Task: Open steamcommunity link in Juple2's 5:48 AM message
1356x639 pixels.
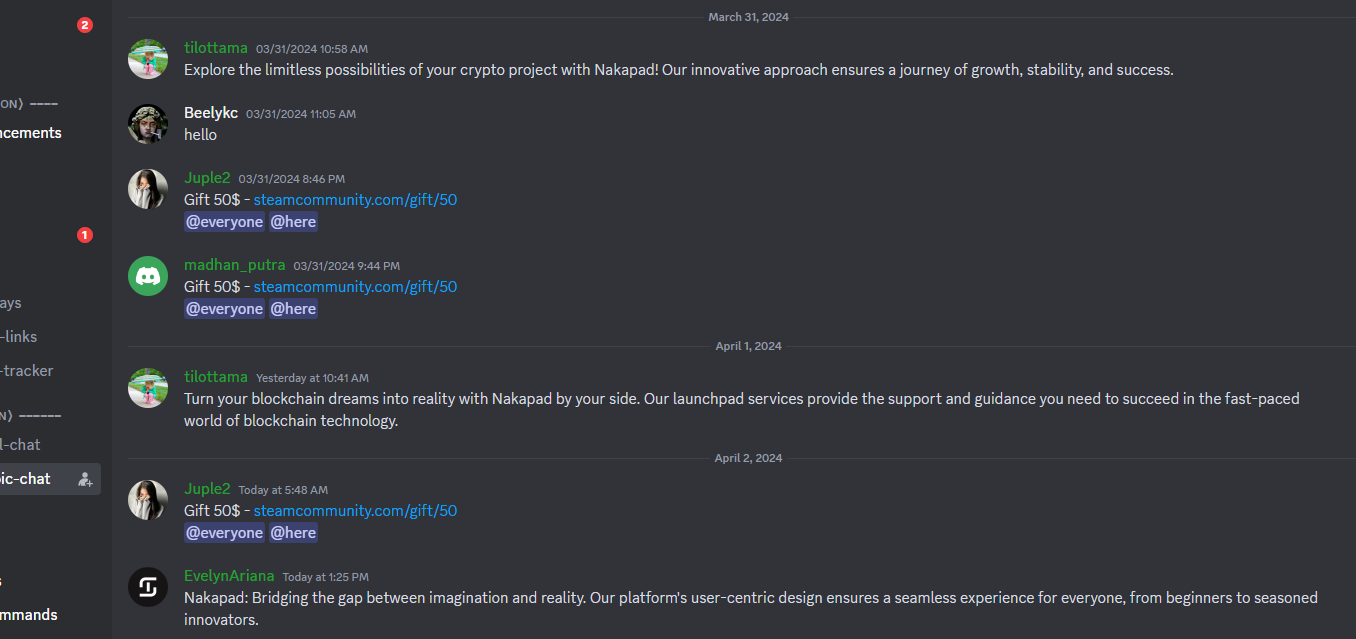Action: pos(355,511)
